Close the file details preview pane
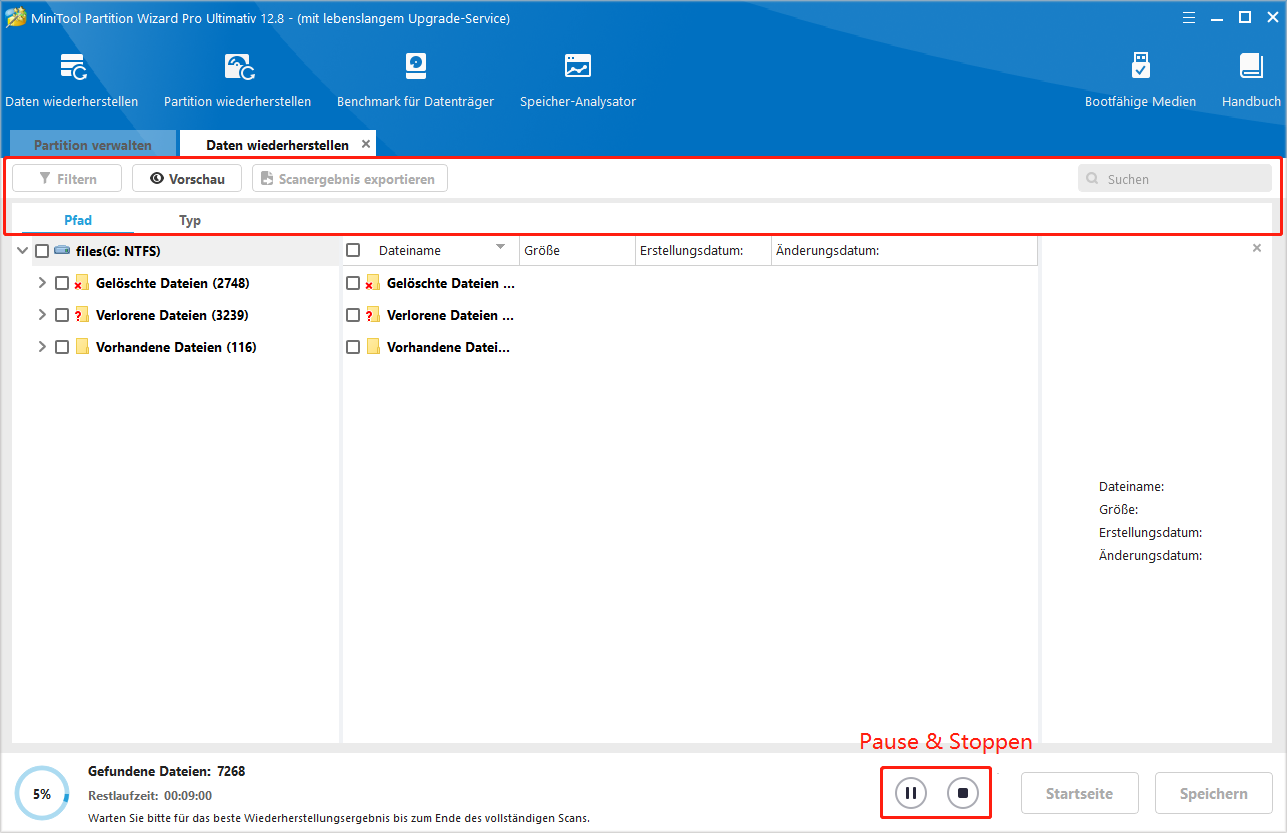Screen dimensions: 1287x833 (1257, 248)
